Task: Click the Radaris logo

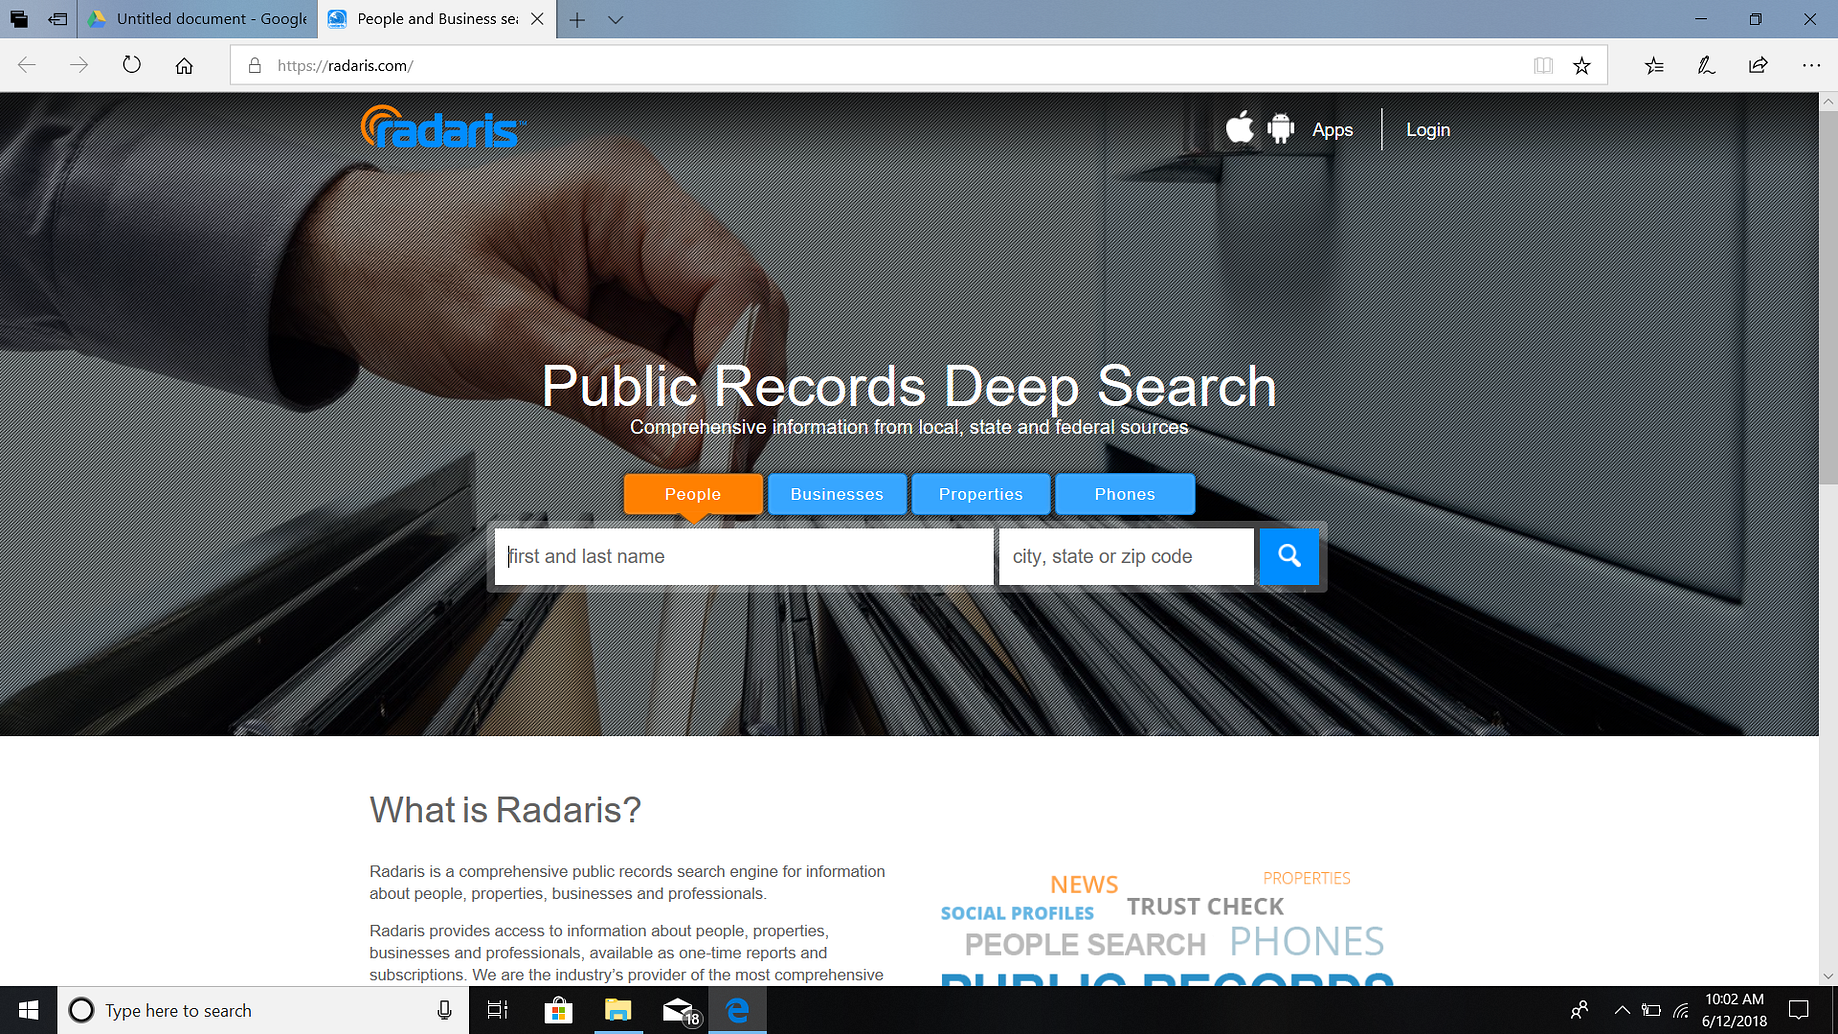Action: click(x=440, y=130)
